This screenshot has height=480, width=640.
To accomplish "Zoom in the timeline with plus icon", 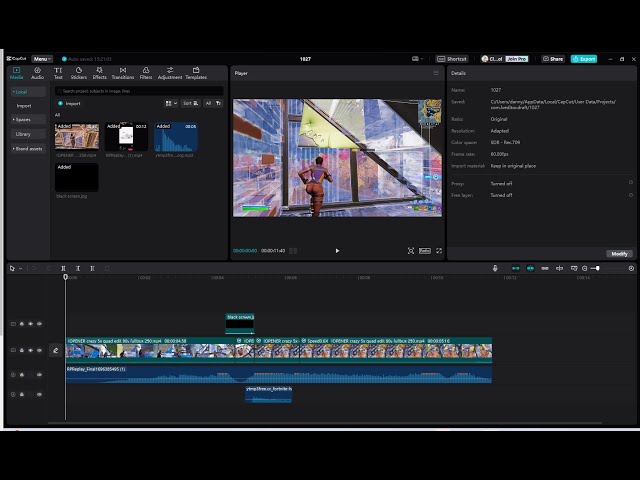I will pos(631,268).
